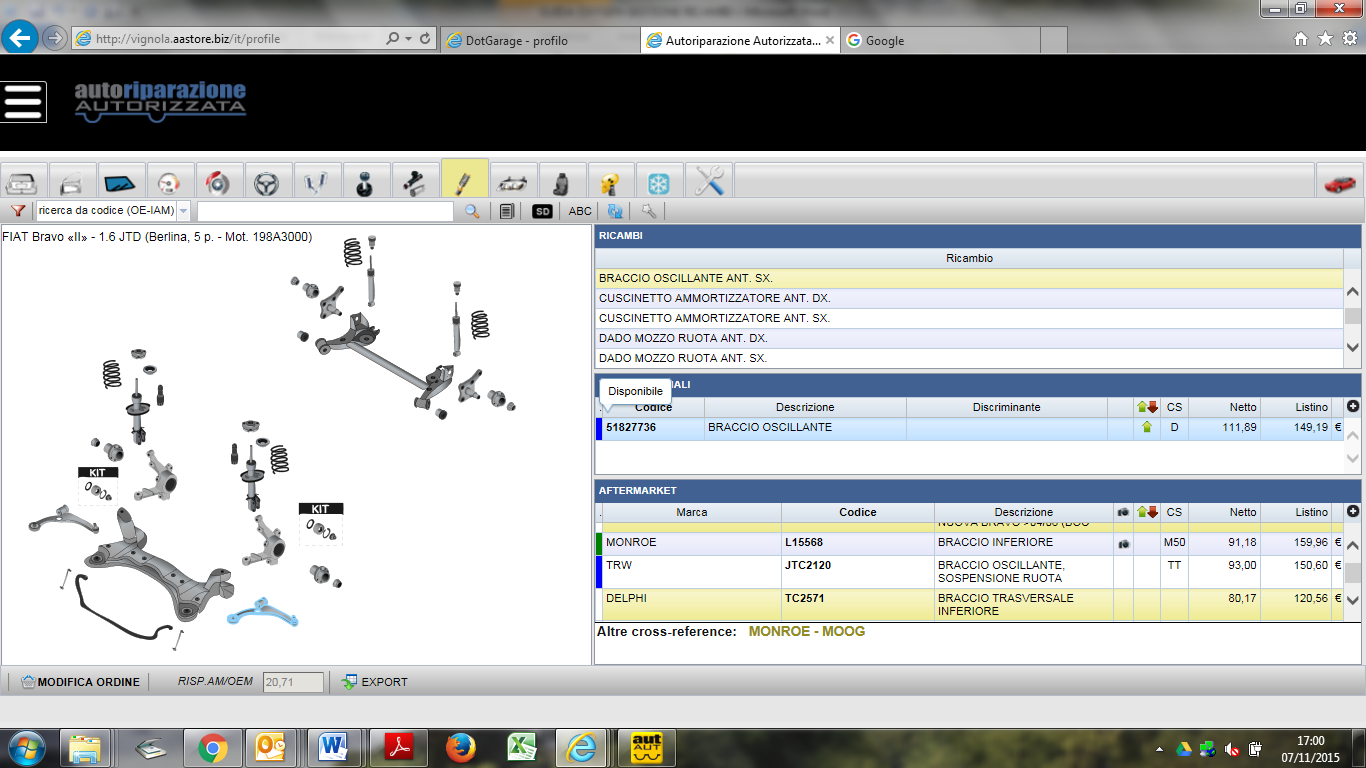Select the MONROE L15568 aftermarket row

[969, 544]
